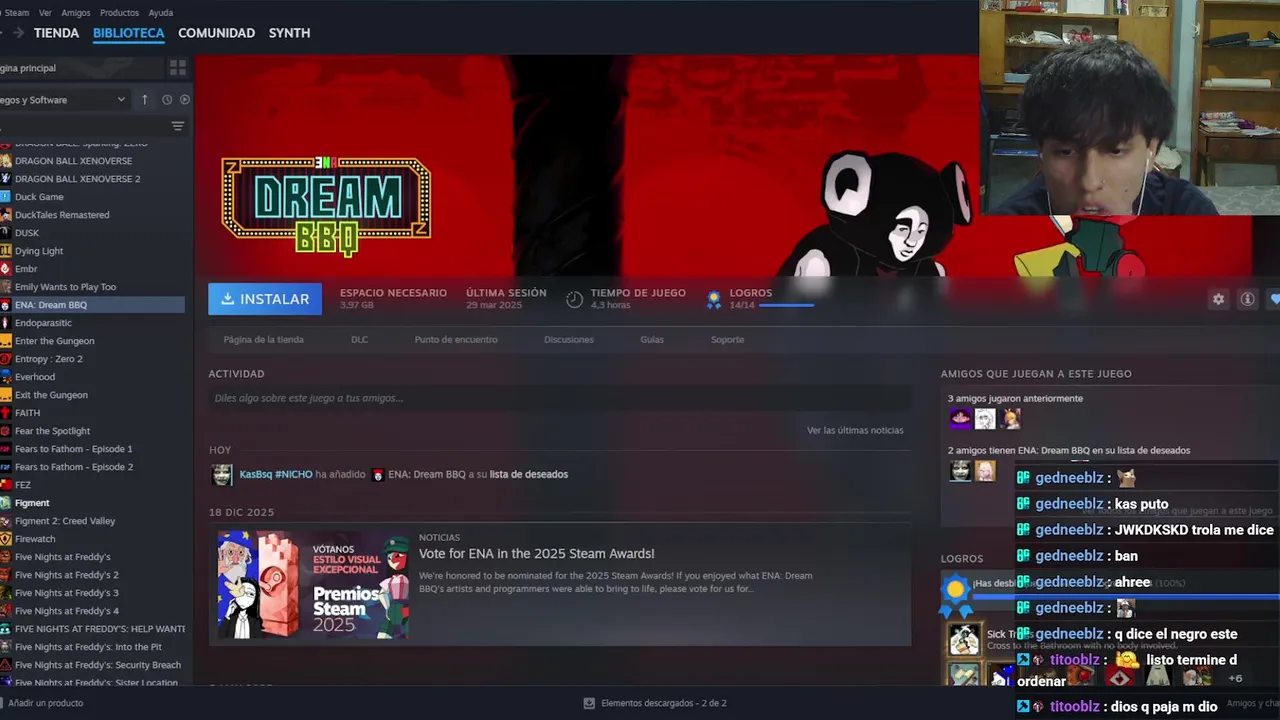Open 'Punto de encuentro' link
This screenshot has width=1280, height=720.
click(x=456, y=340)
